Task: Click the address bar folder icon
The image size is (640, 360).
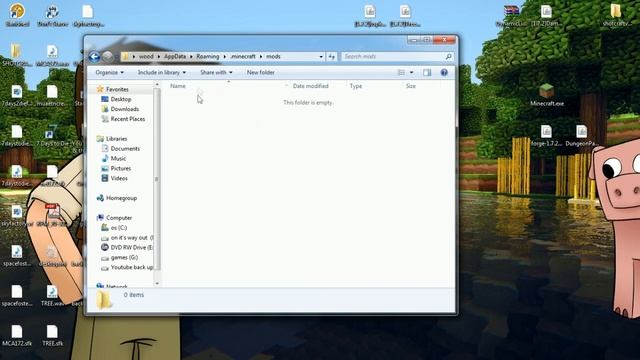Action: (125, 56)
